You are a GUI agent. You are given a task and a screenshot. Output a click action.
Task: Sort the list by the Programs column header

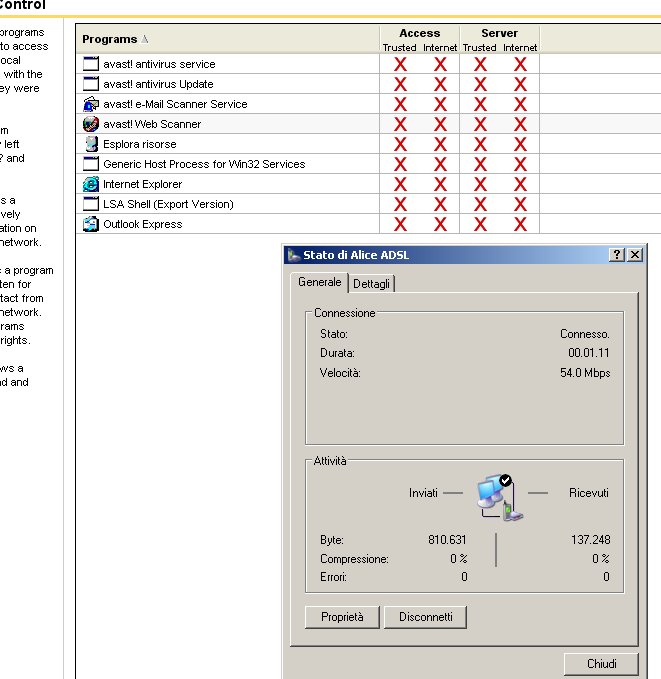(x=115, y=39)
